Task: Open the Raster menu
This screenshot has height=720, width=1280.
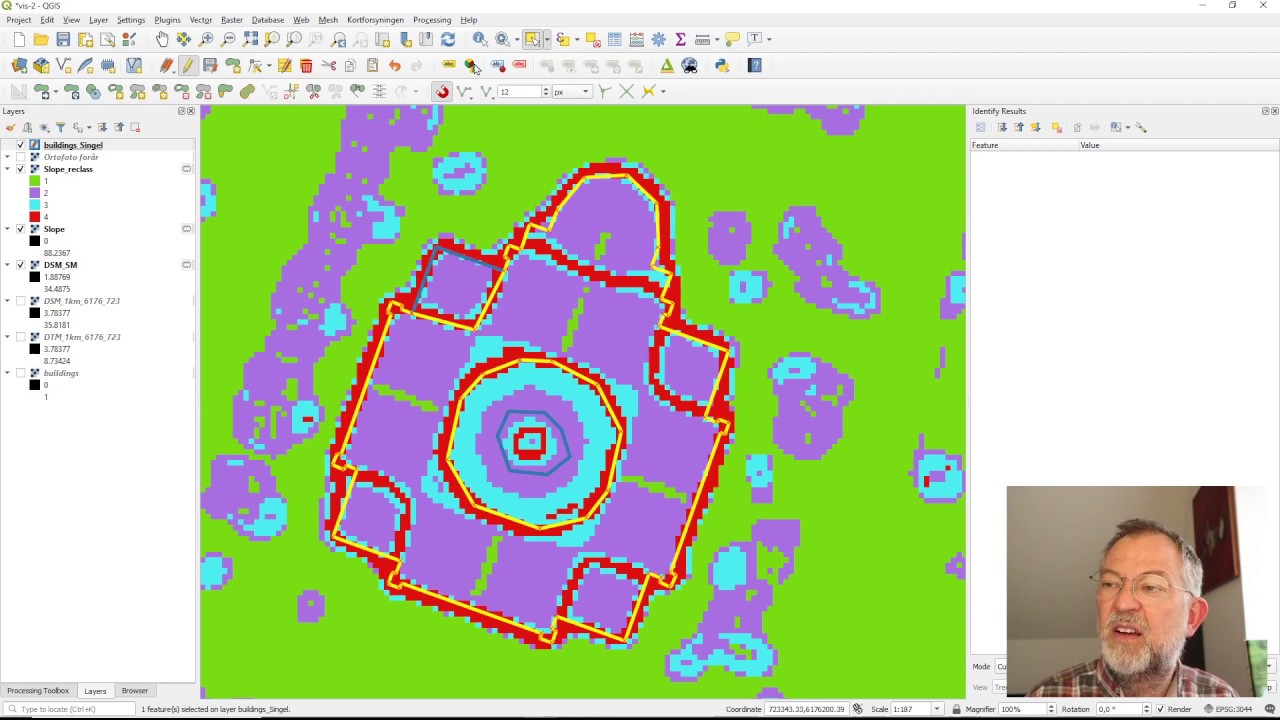Action: coord(232,20)
